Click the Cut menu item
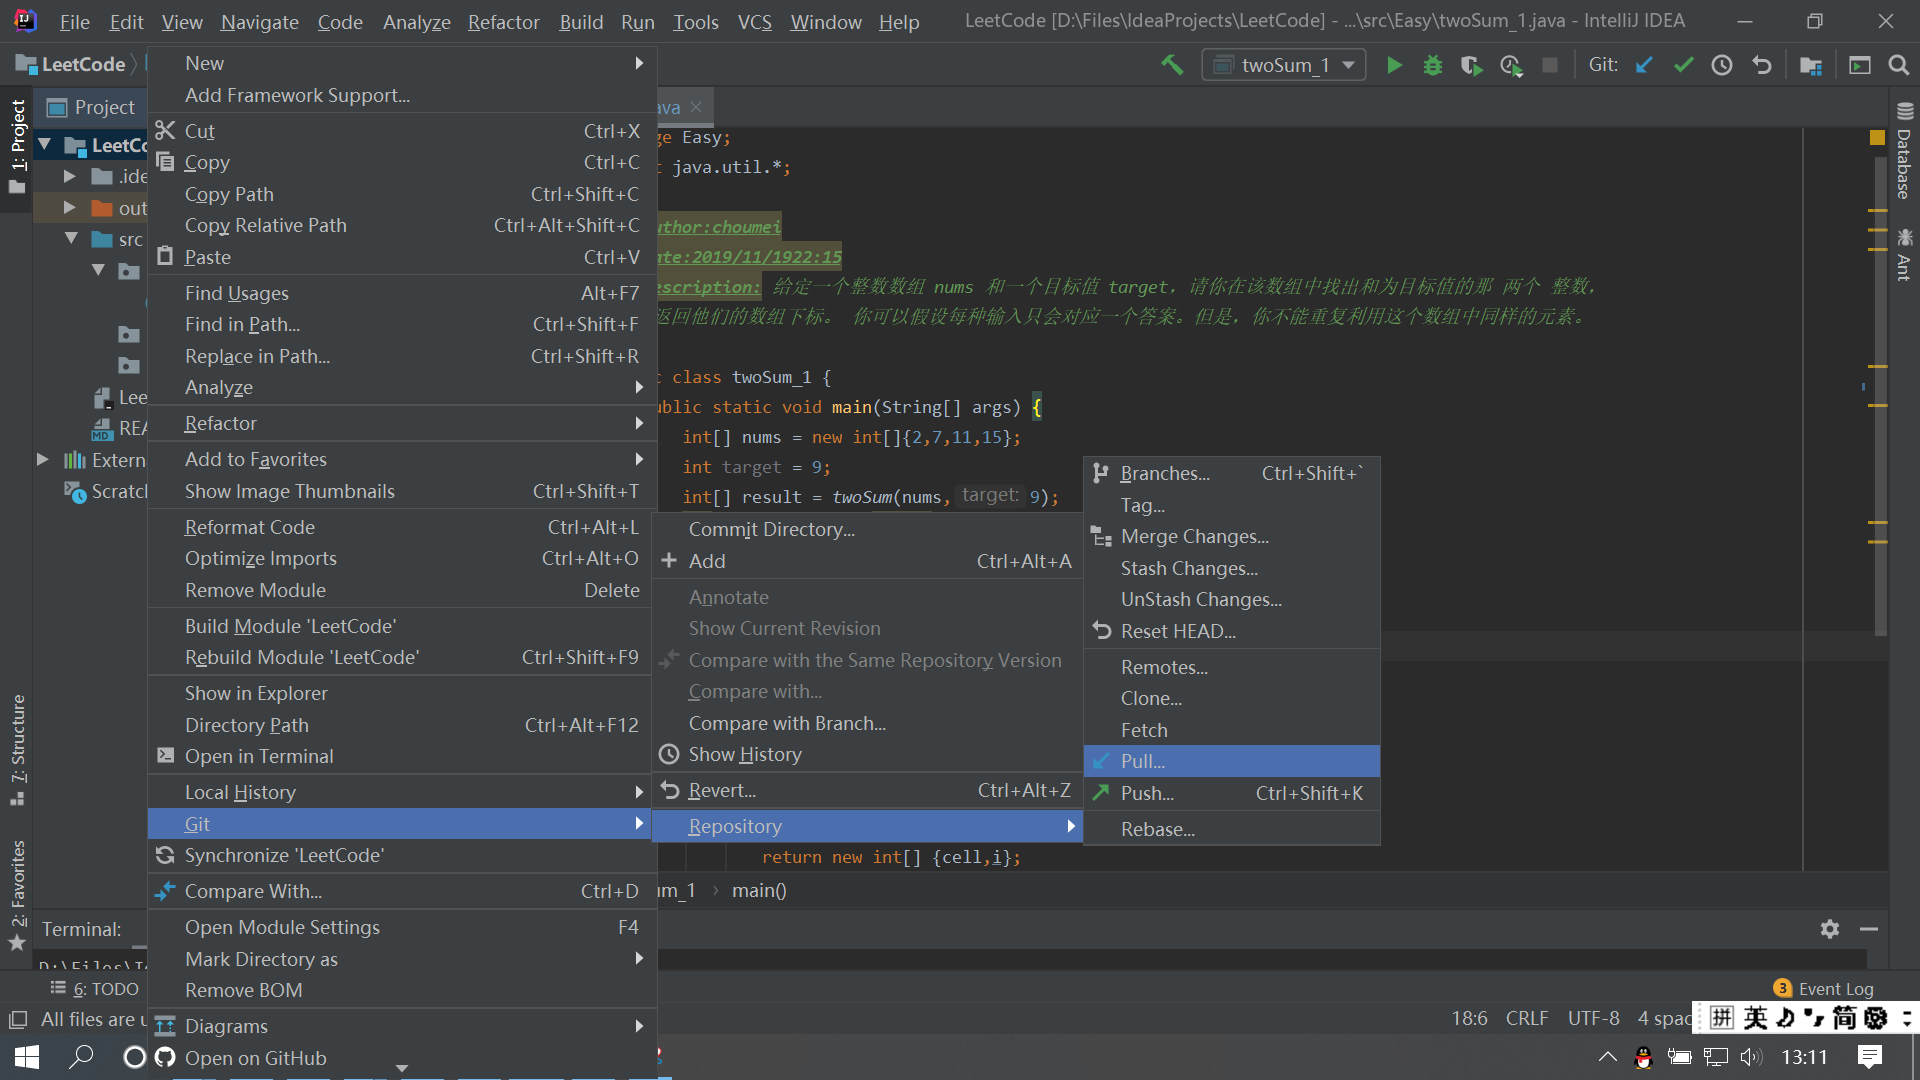The width and height of the screenshot is (1920, 1080). click(x=402, y=131)
